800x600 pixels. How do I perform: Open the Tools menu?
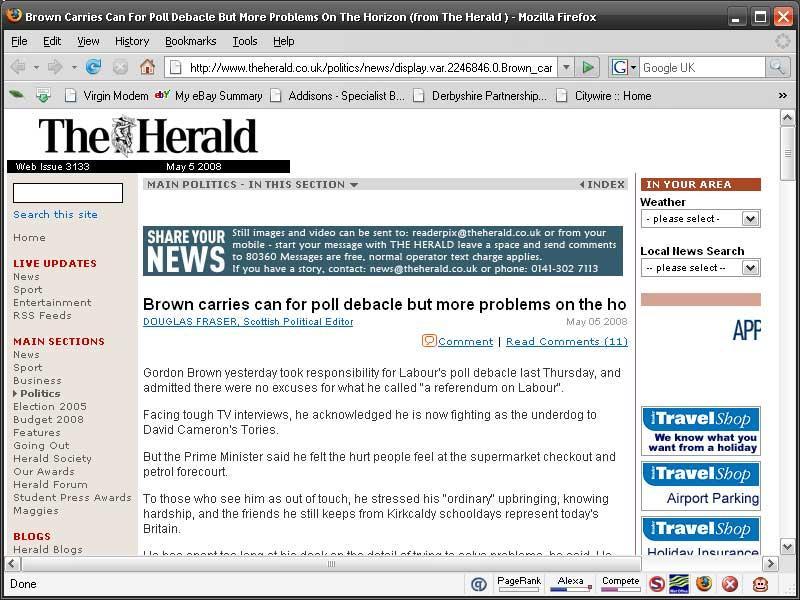pyautogui.click(x=245, y=41)
